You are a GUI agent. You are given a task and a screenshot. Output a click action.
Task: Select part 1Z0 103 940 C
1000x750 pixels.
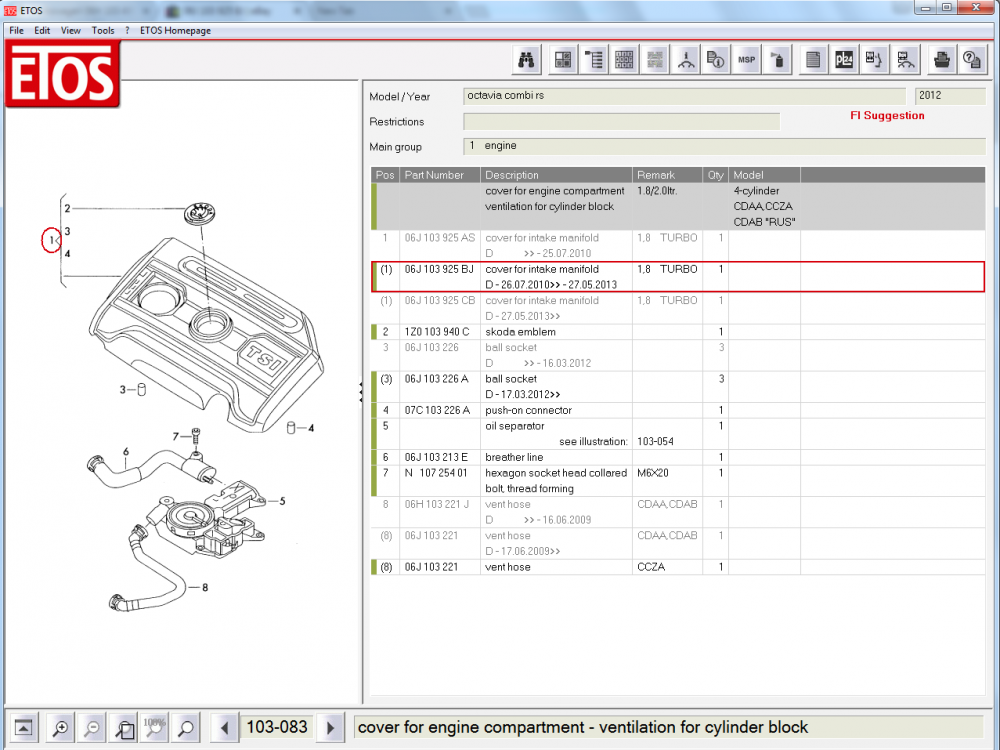tap(437, 332)
